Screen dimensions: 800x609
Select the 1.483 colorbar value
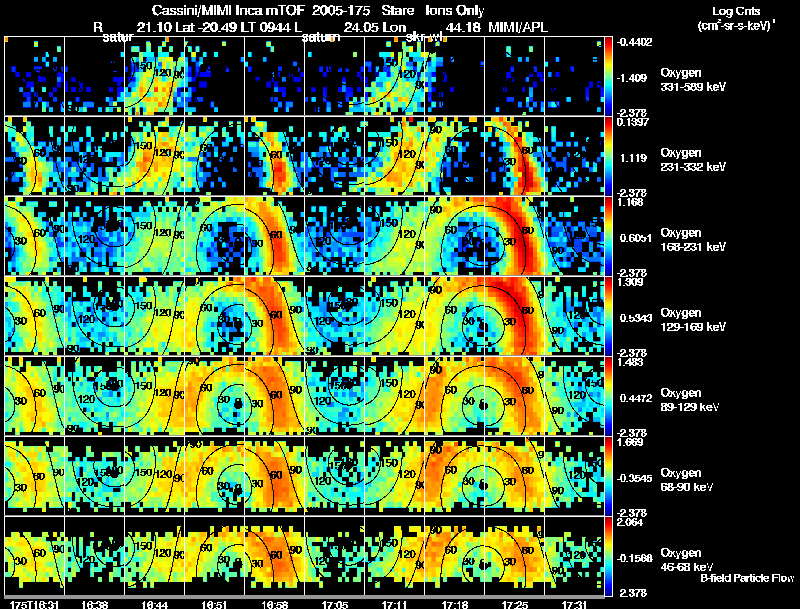(x=630, y=362)
